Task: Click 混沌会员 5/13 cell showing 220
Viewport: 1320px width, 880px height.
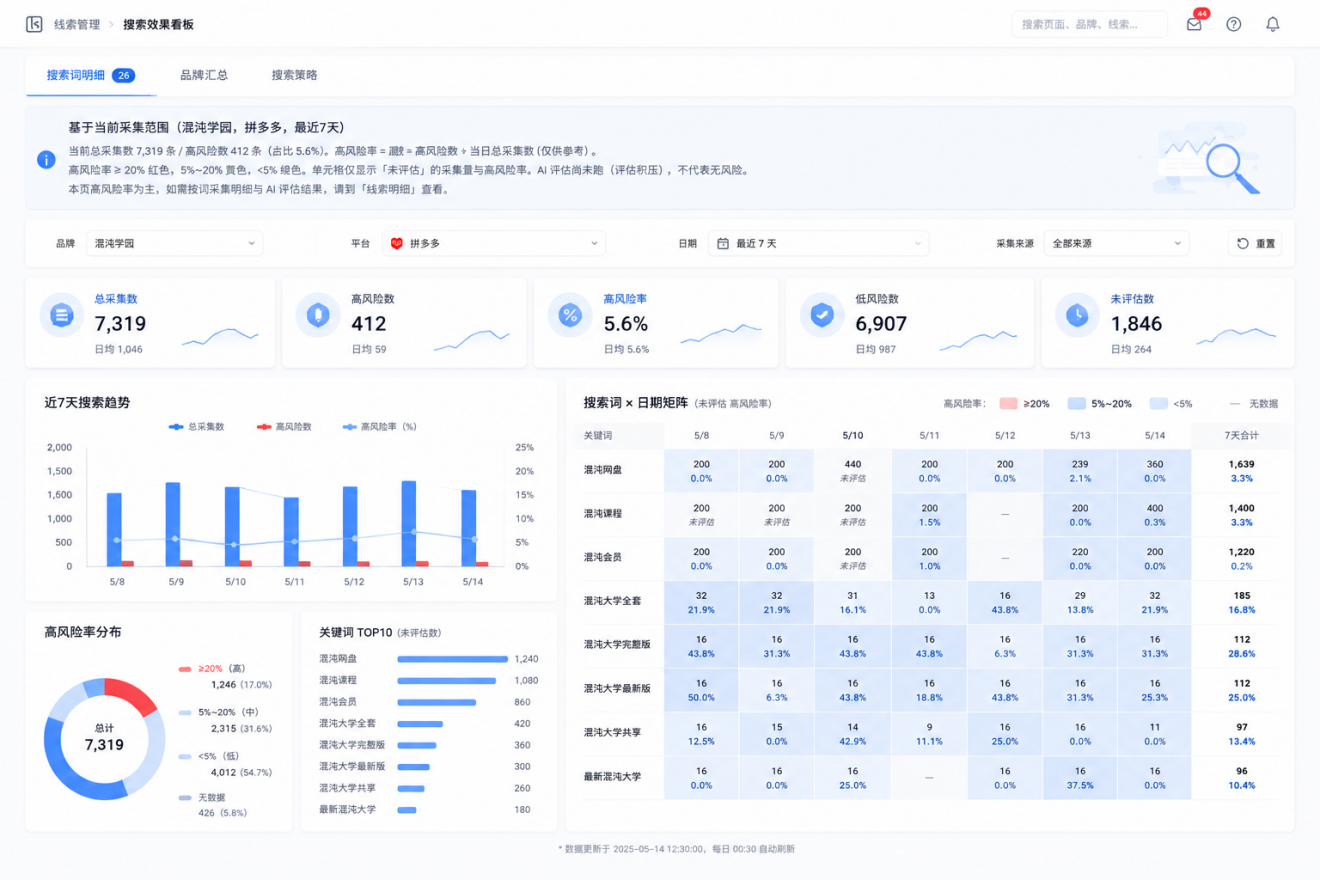Action: 1080,559
